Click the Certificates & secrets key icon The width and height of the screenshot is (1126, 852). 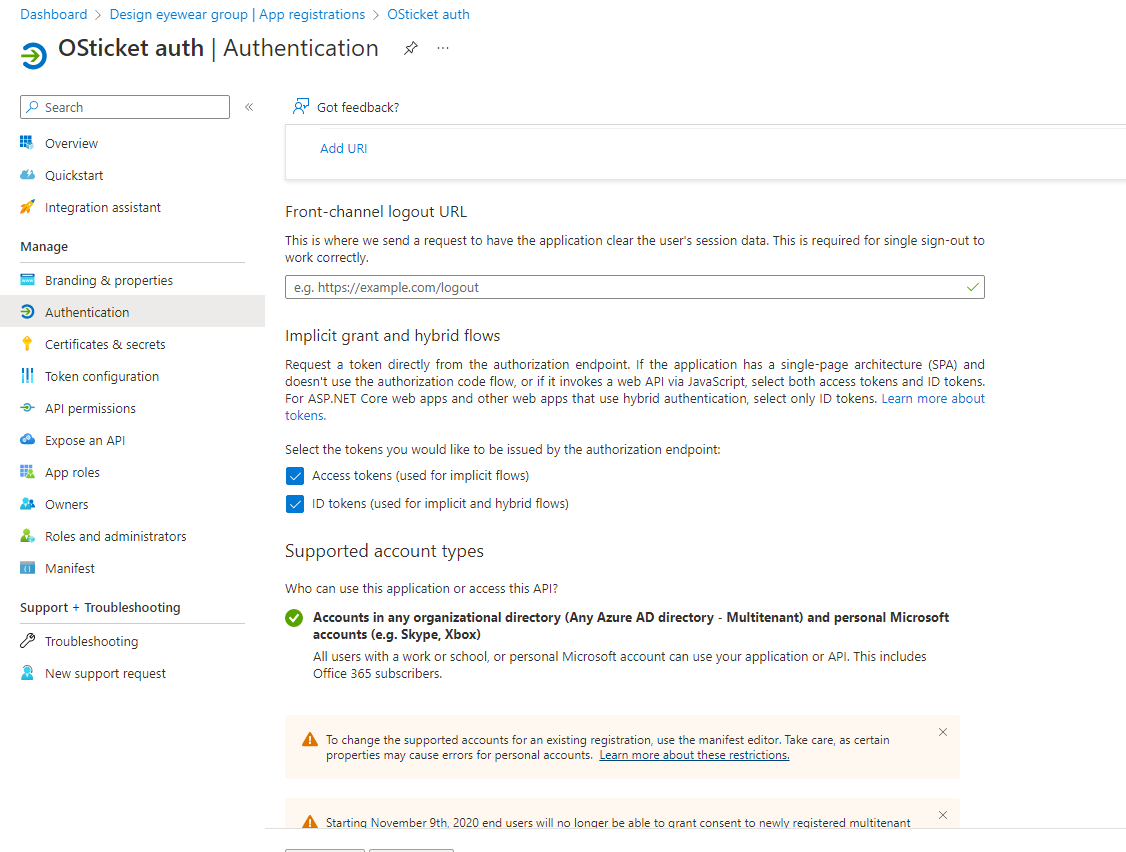27,343
